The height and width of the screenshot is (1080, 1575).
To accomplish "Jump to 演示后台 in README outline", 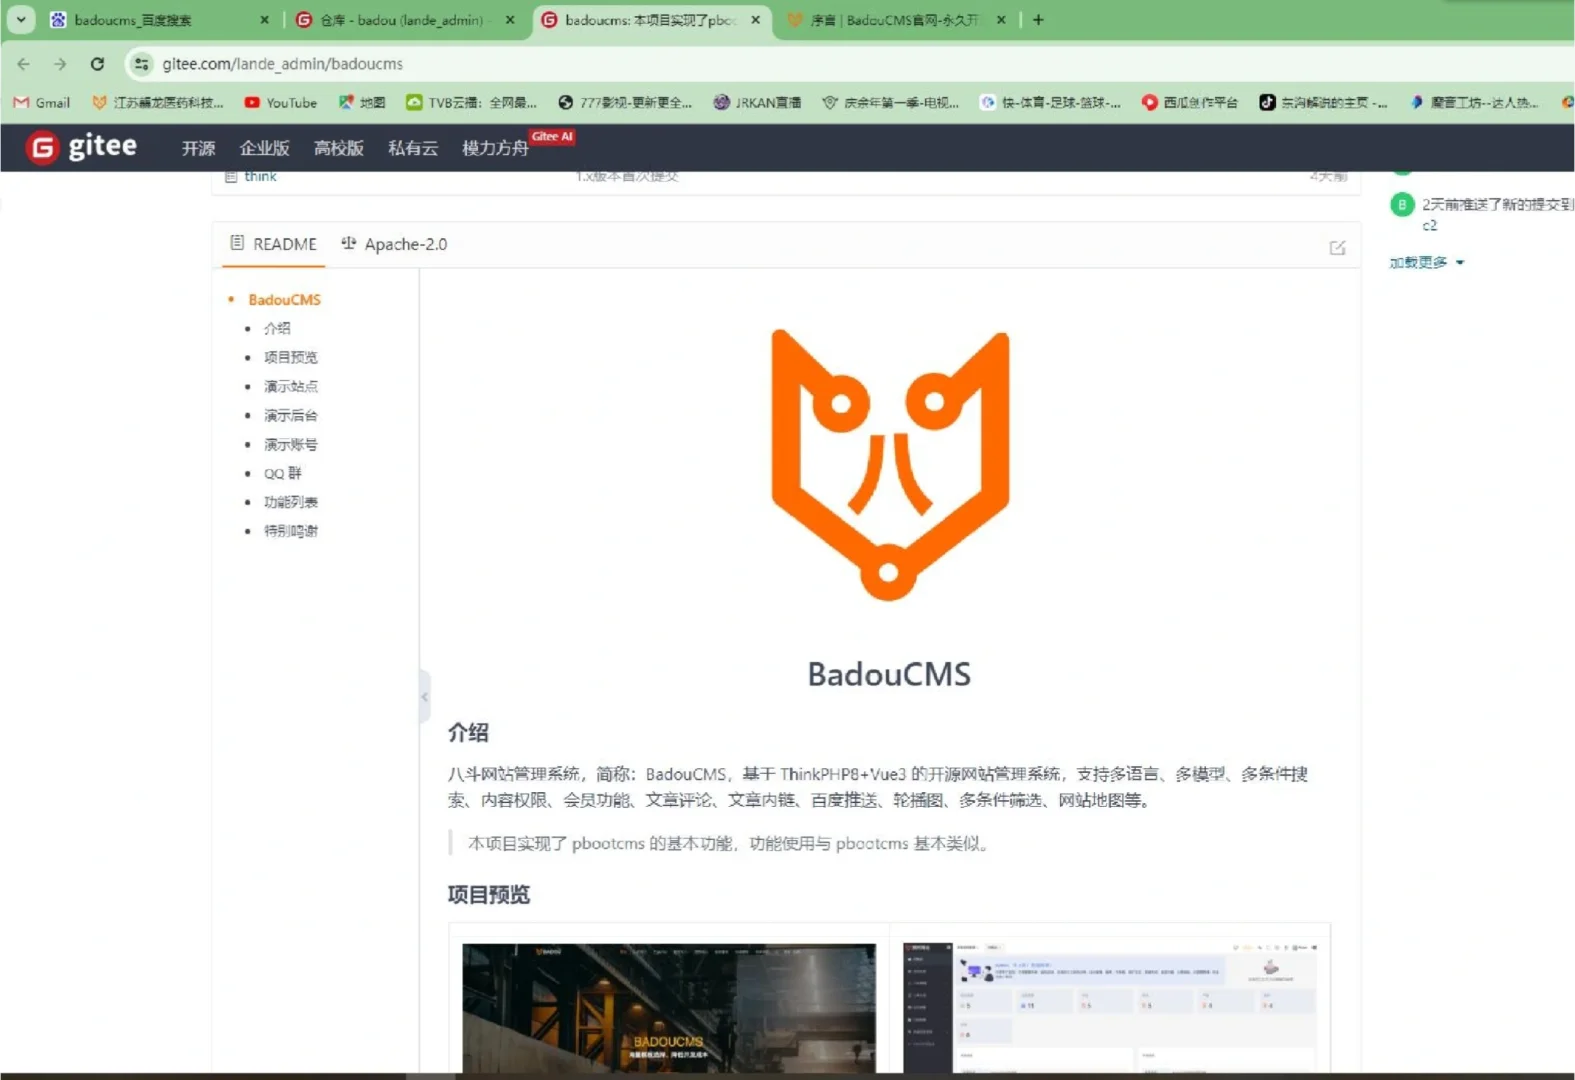I will tap(290, 415).
